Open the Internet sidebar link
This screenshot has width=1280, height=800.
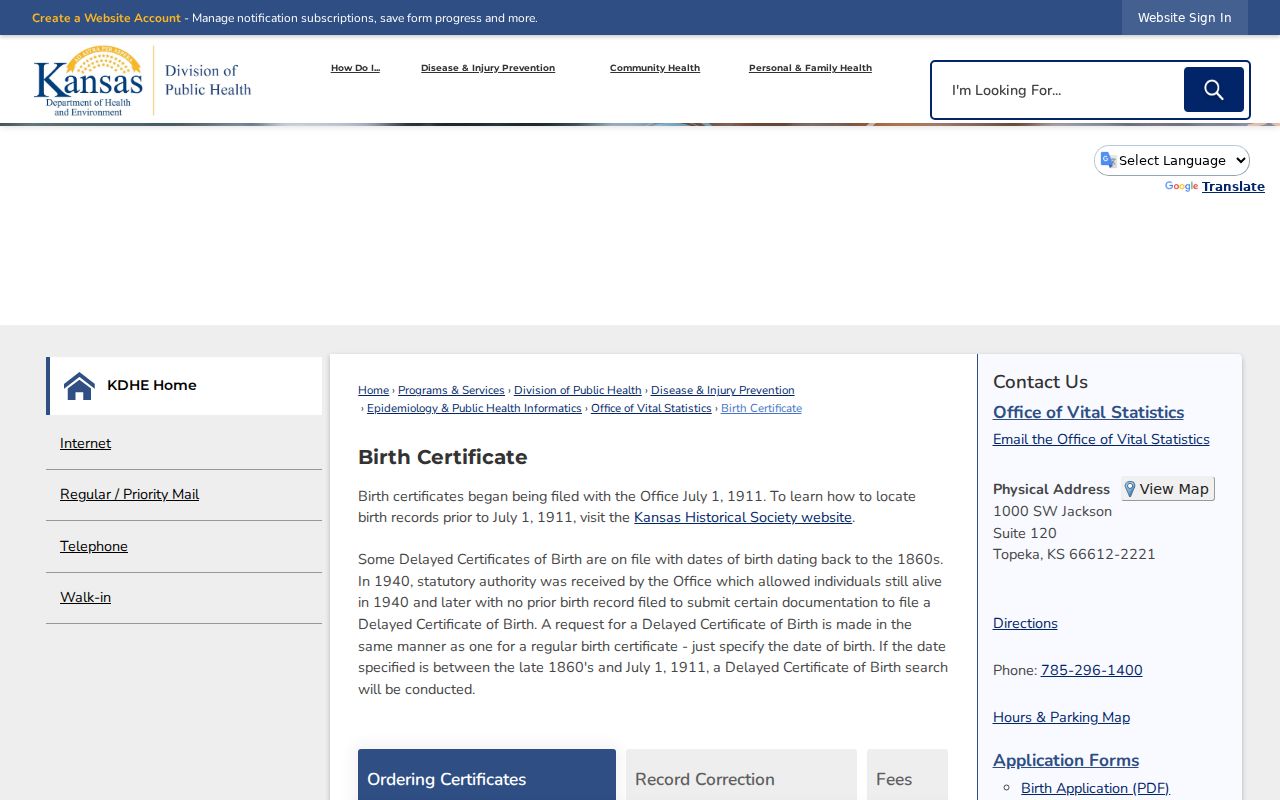(85, 444)
